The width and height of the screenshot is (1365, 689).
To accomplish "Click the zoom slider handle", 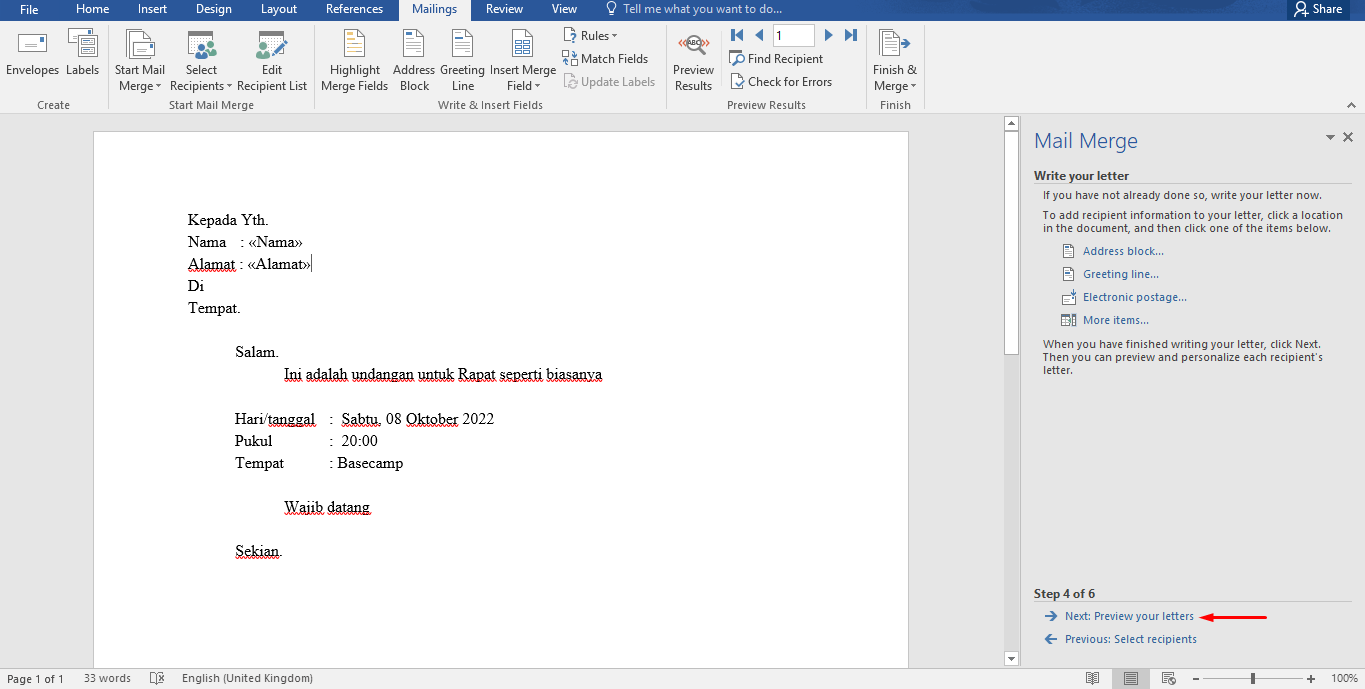I will [1253, 678].
